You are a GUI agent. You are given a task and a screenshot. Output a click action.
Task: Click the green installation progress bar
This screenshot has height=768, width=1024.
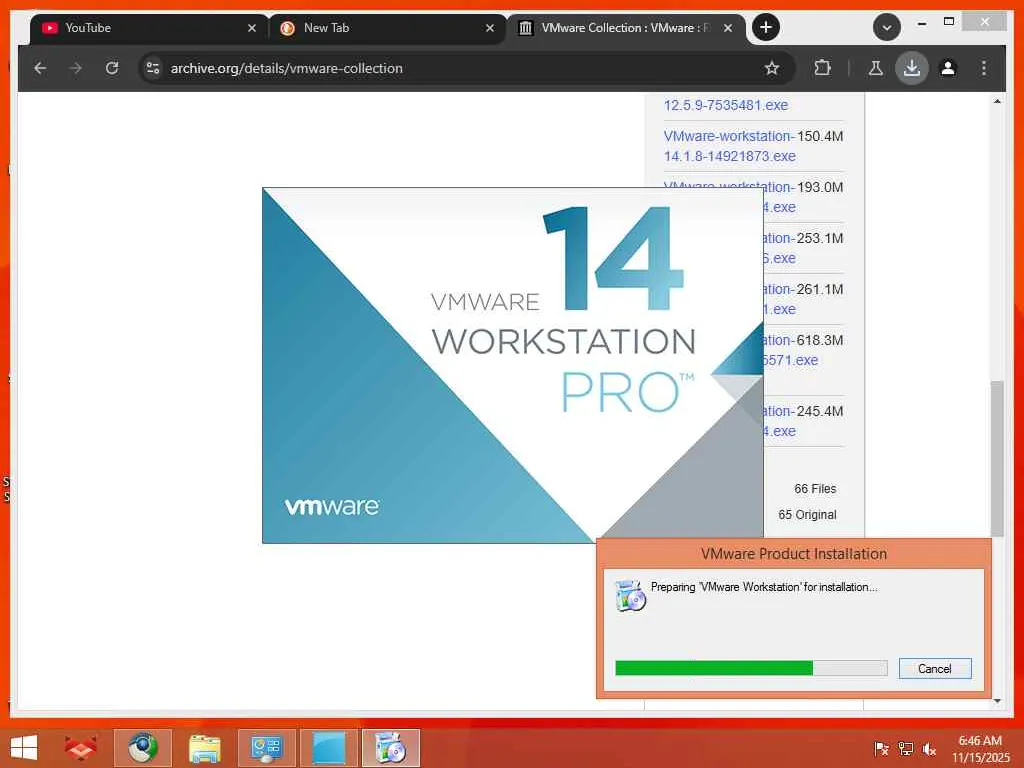(x=751, y=667)
